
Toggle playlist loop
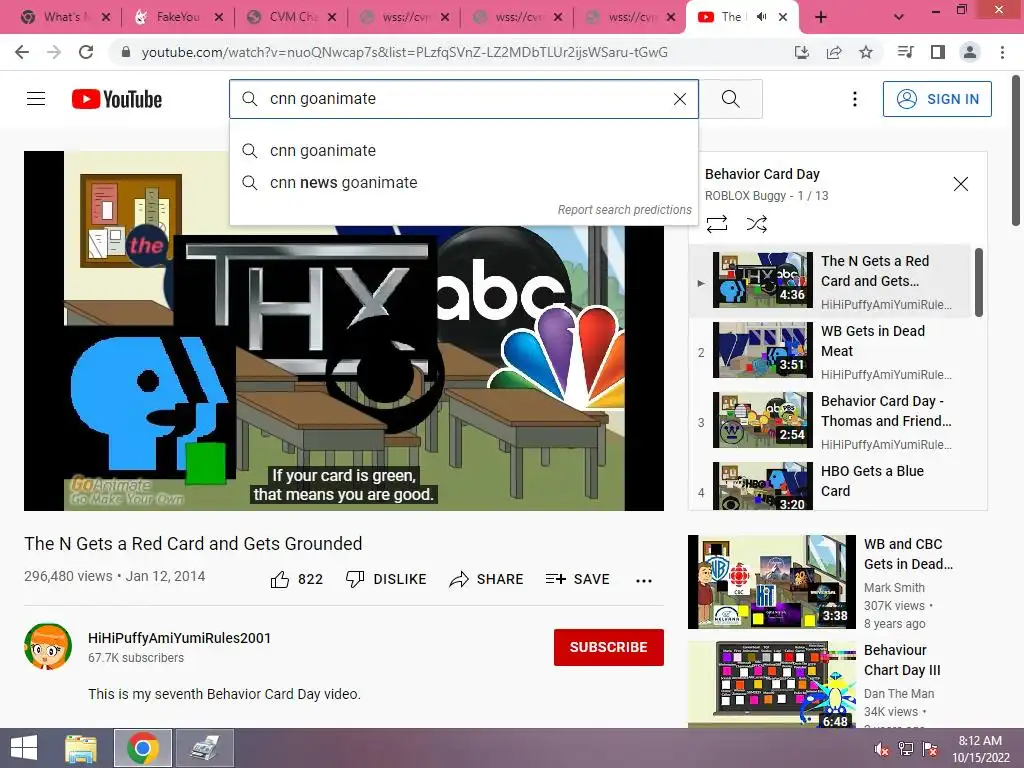716,224
